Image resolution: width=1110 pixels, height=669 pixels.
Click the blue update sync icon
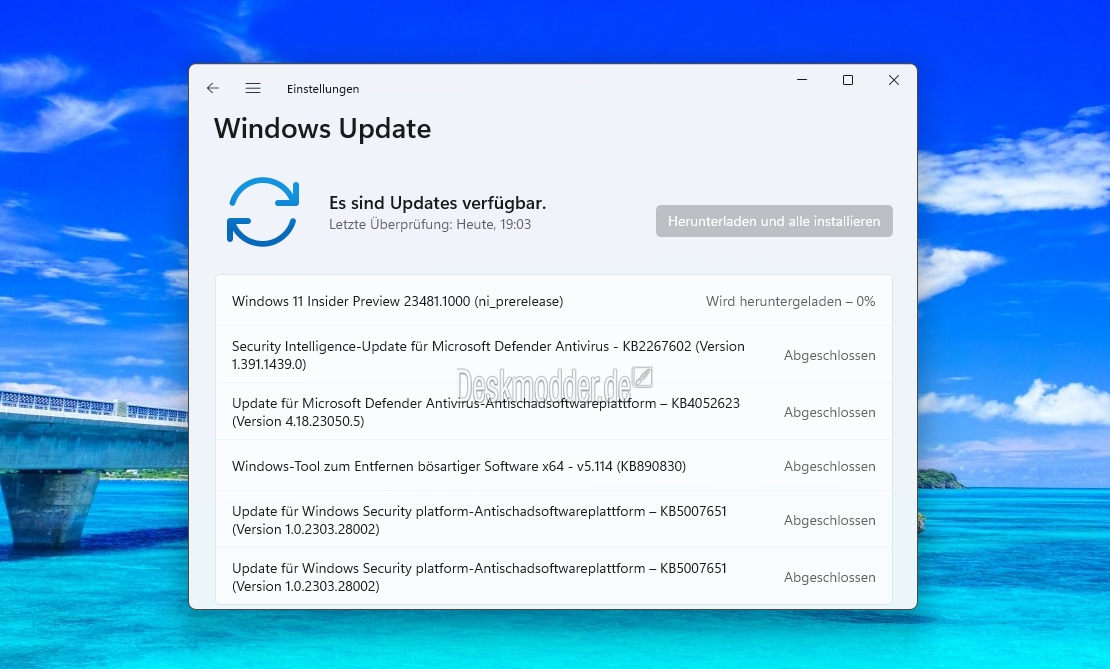click(263, 212)
